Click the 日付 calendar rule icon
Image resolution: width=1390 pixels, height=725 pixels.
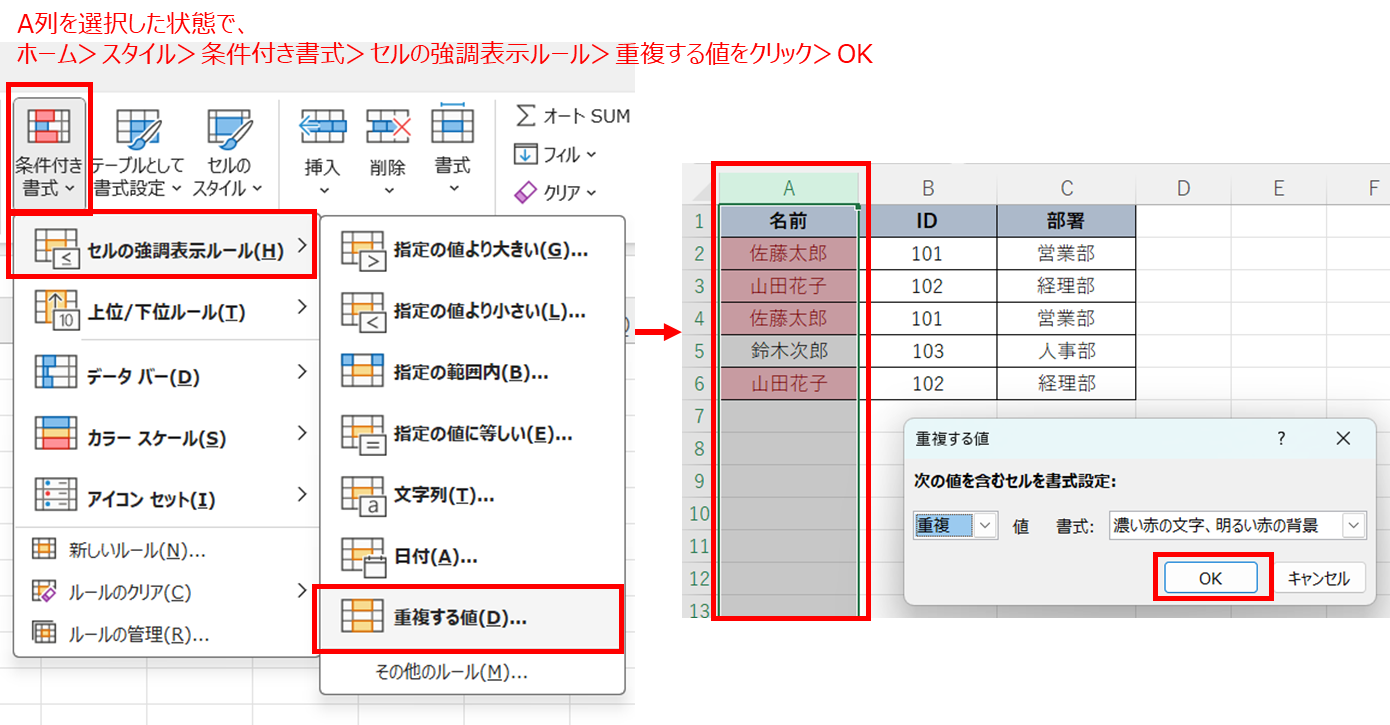pos(363,558)
